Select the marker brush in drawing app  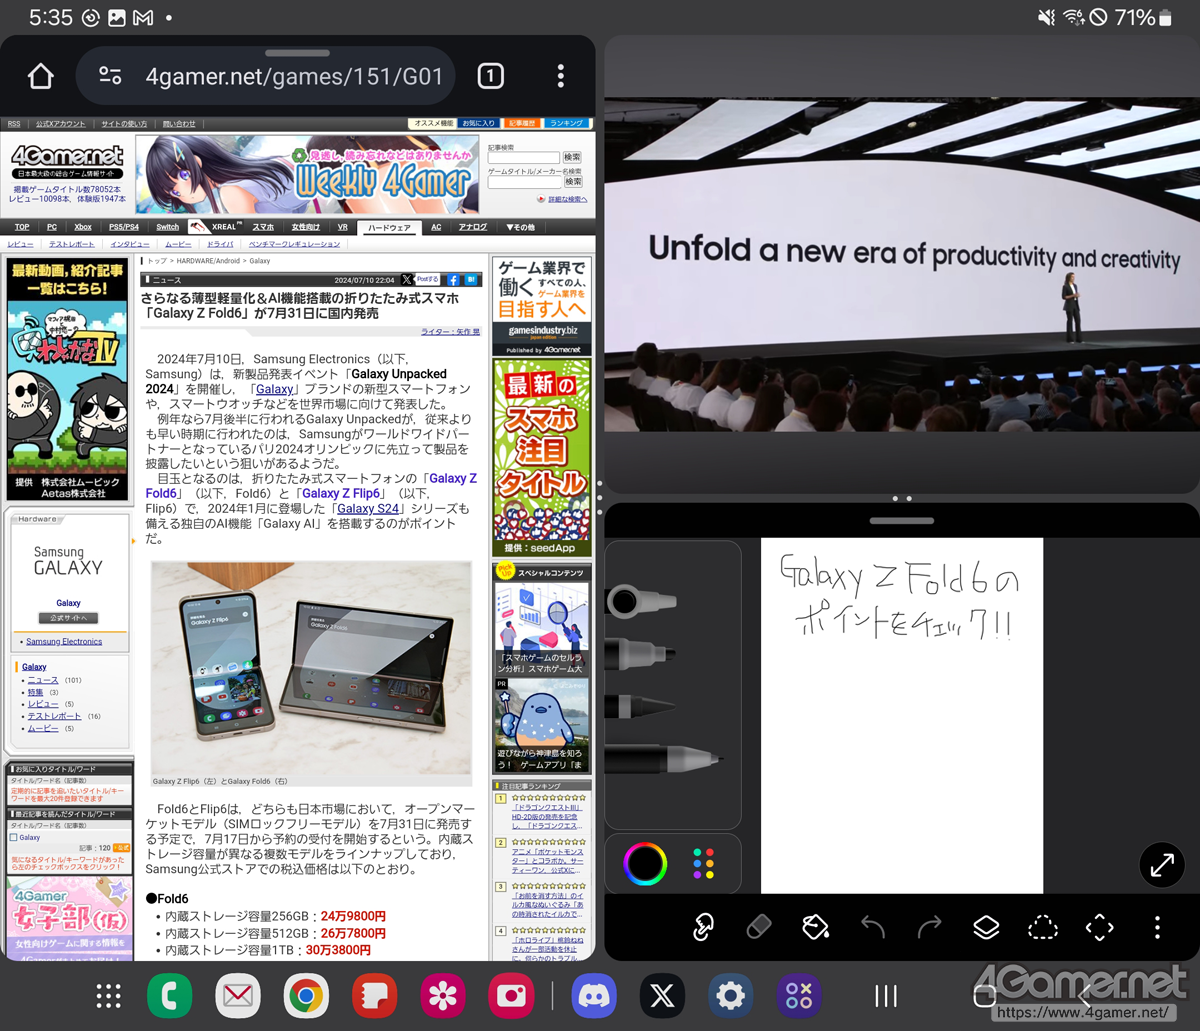click(x=641, y=601)
